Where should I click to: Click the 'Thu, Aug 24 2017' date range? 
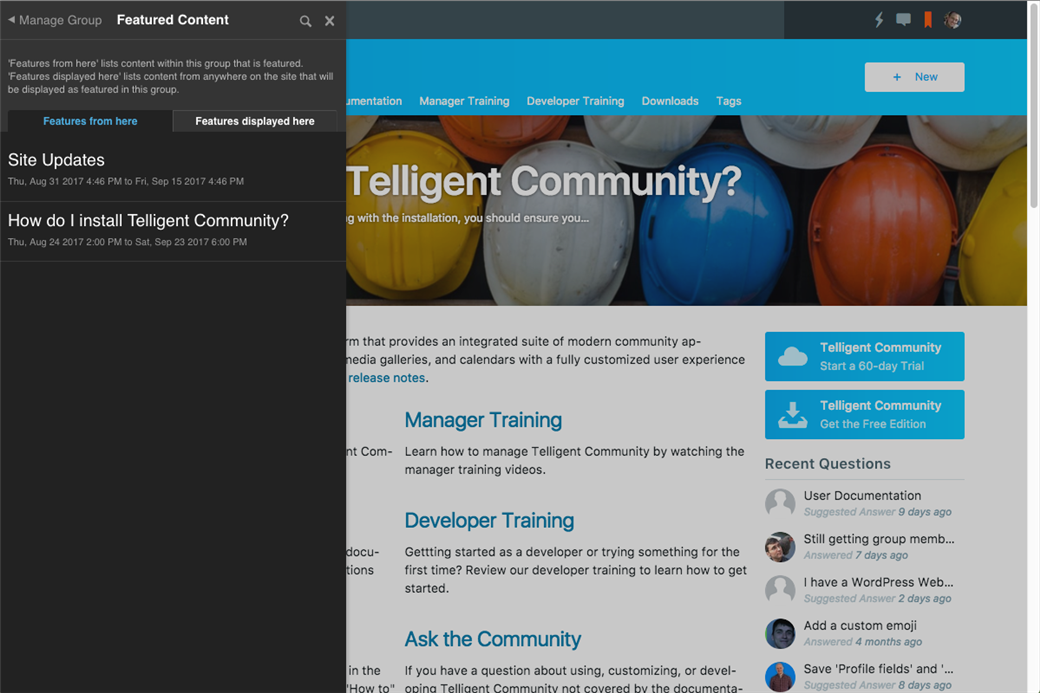coord(127,242)
